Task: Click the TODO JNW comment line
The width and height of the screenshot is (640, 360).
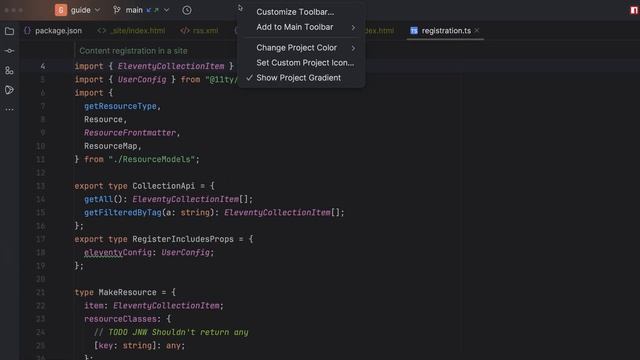Action: [x=171, y=332]
